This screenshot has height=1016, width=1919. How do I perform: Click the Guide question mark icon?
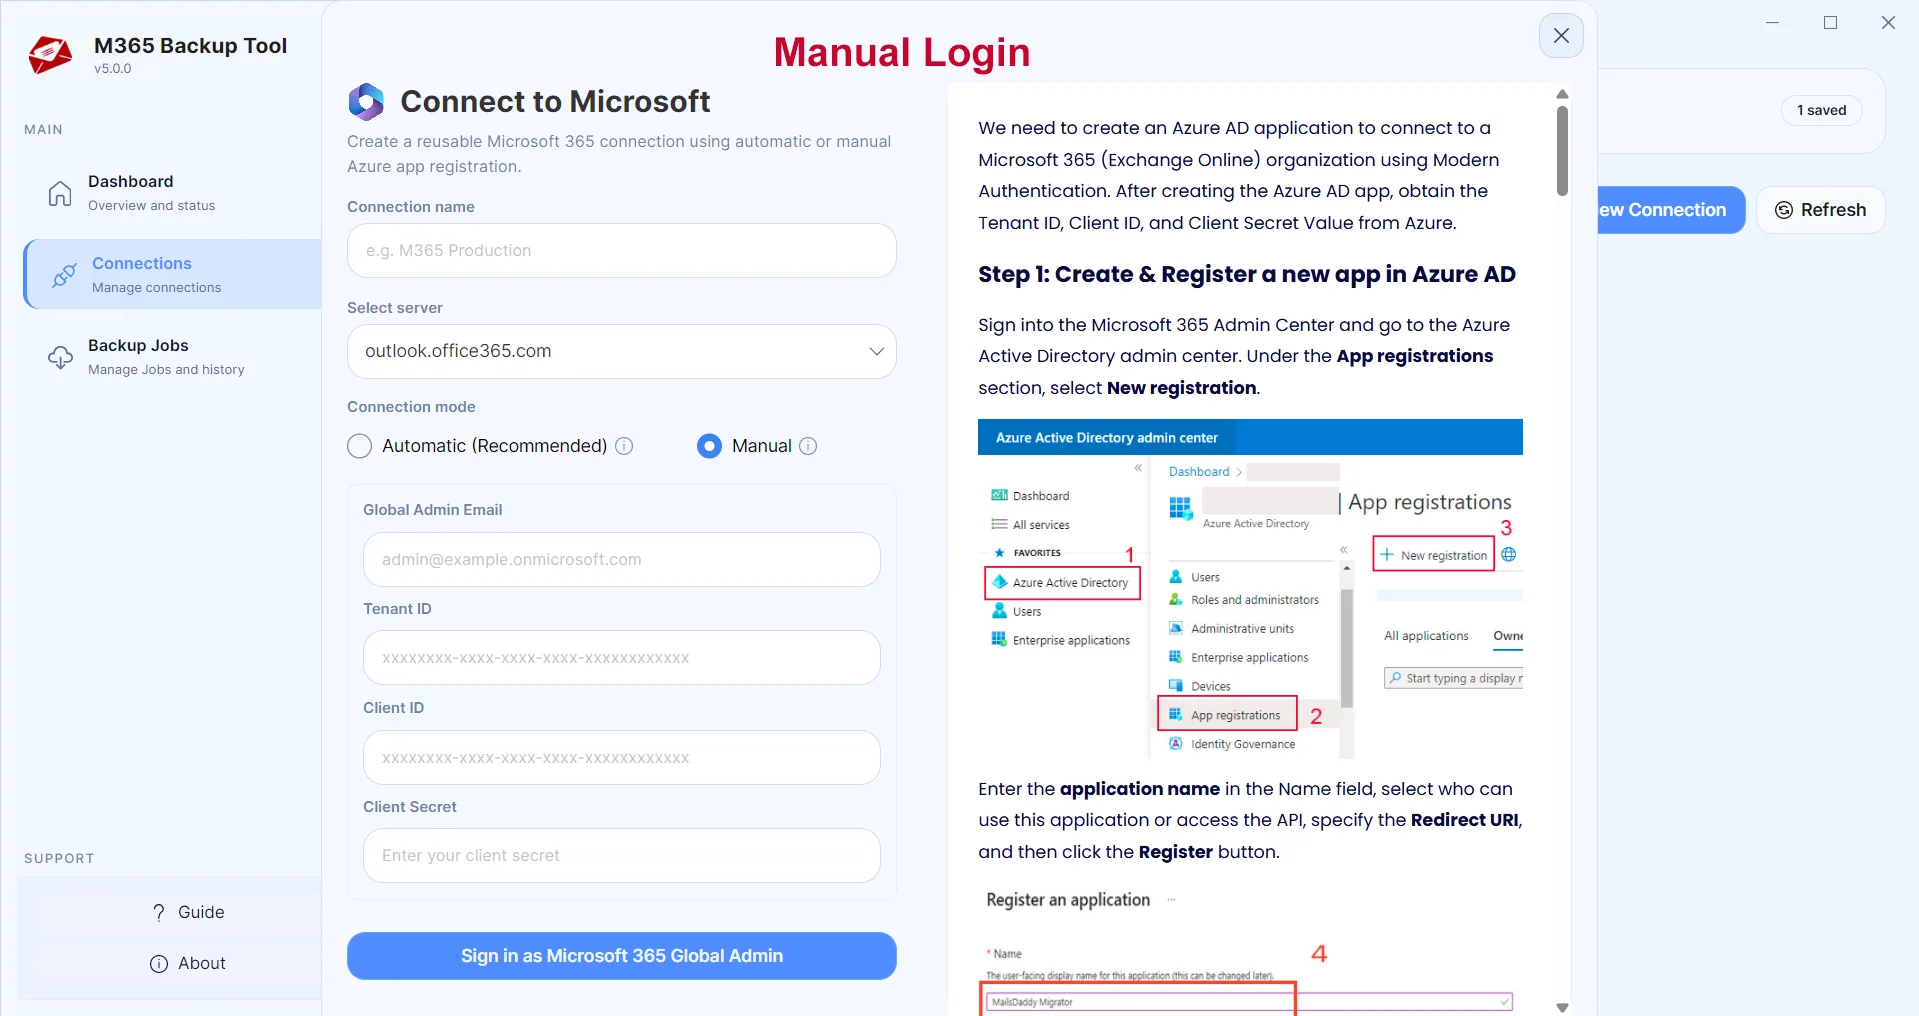point(159,912)
